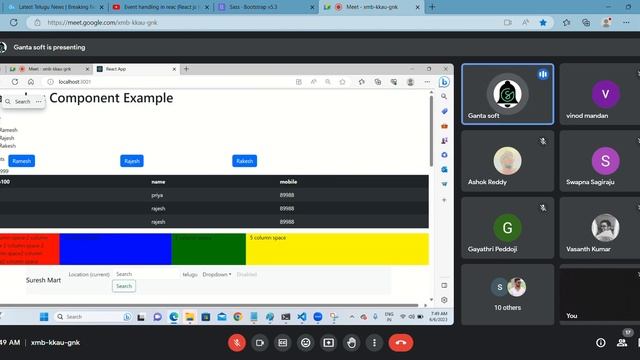Click the telugu nav link

pyautogui.click(x=190, y=275)
